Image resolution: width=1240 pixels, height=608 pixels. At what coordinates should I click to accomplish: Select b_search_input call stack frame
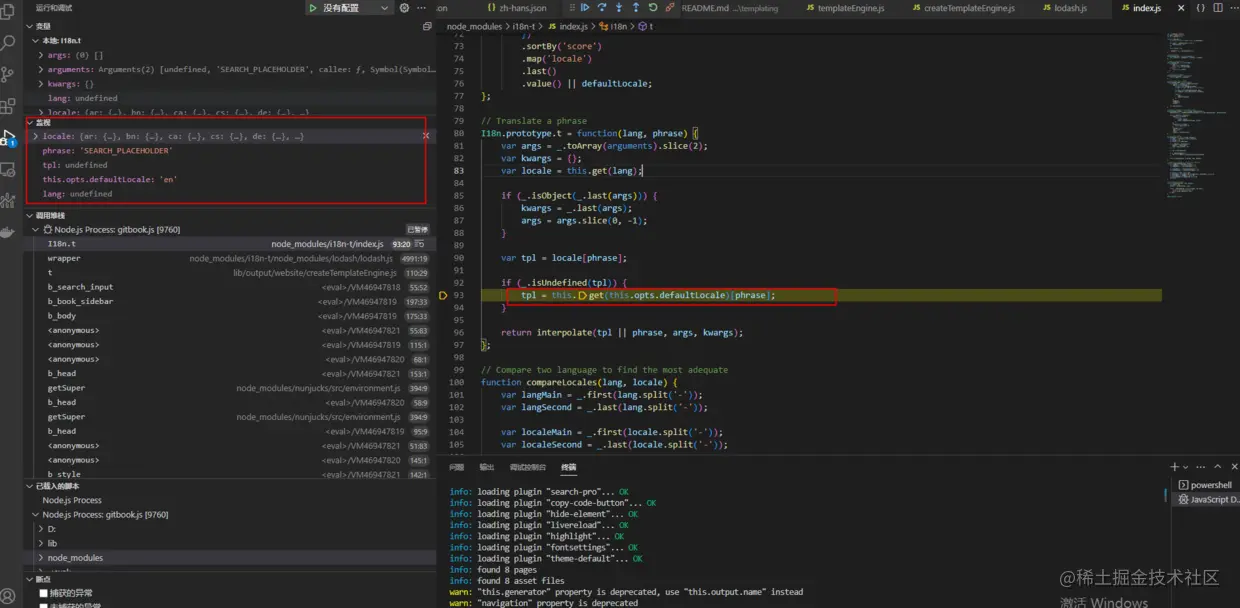[80, 287]
